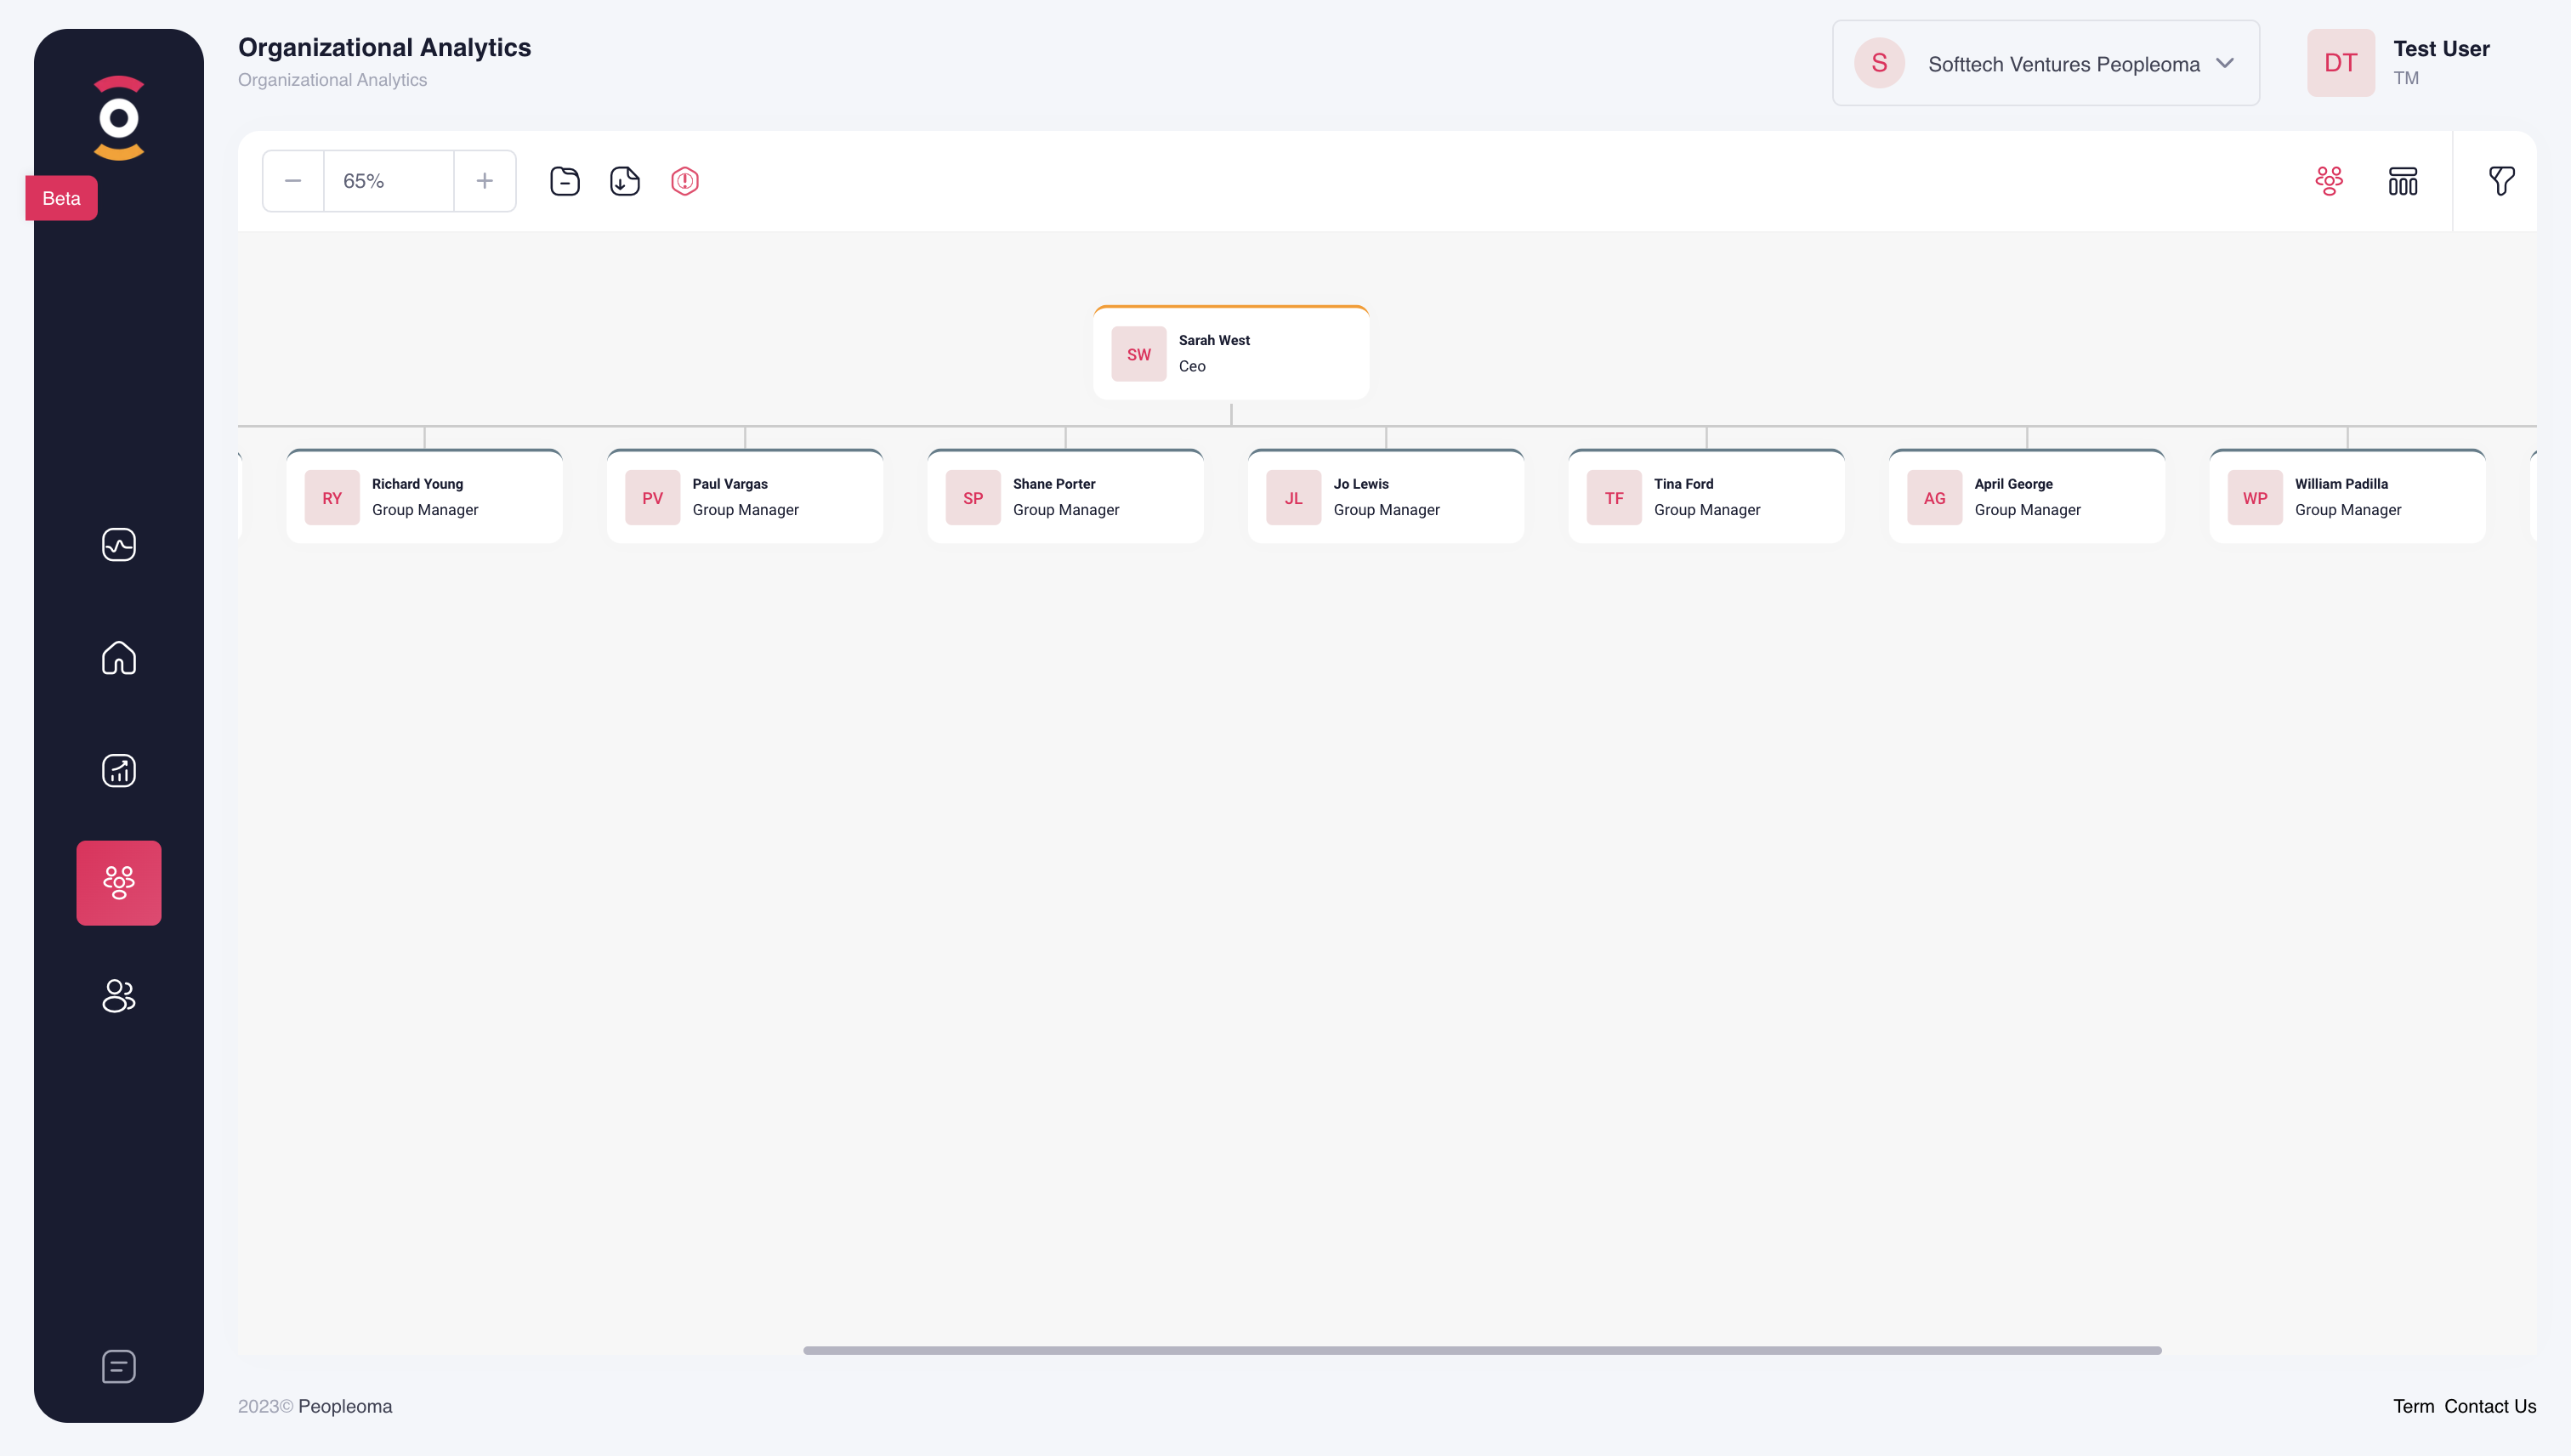2571x1456 pixels.
Task: Decrease zoom with the minus button
Action: [293, 181]
